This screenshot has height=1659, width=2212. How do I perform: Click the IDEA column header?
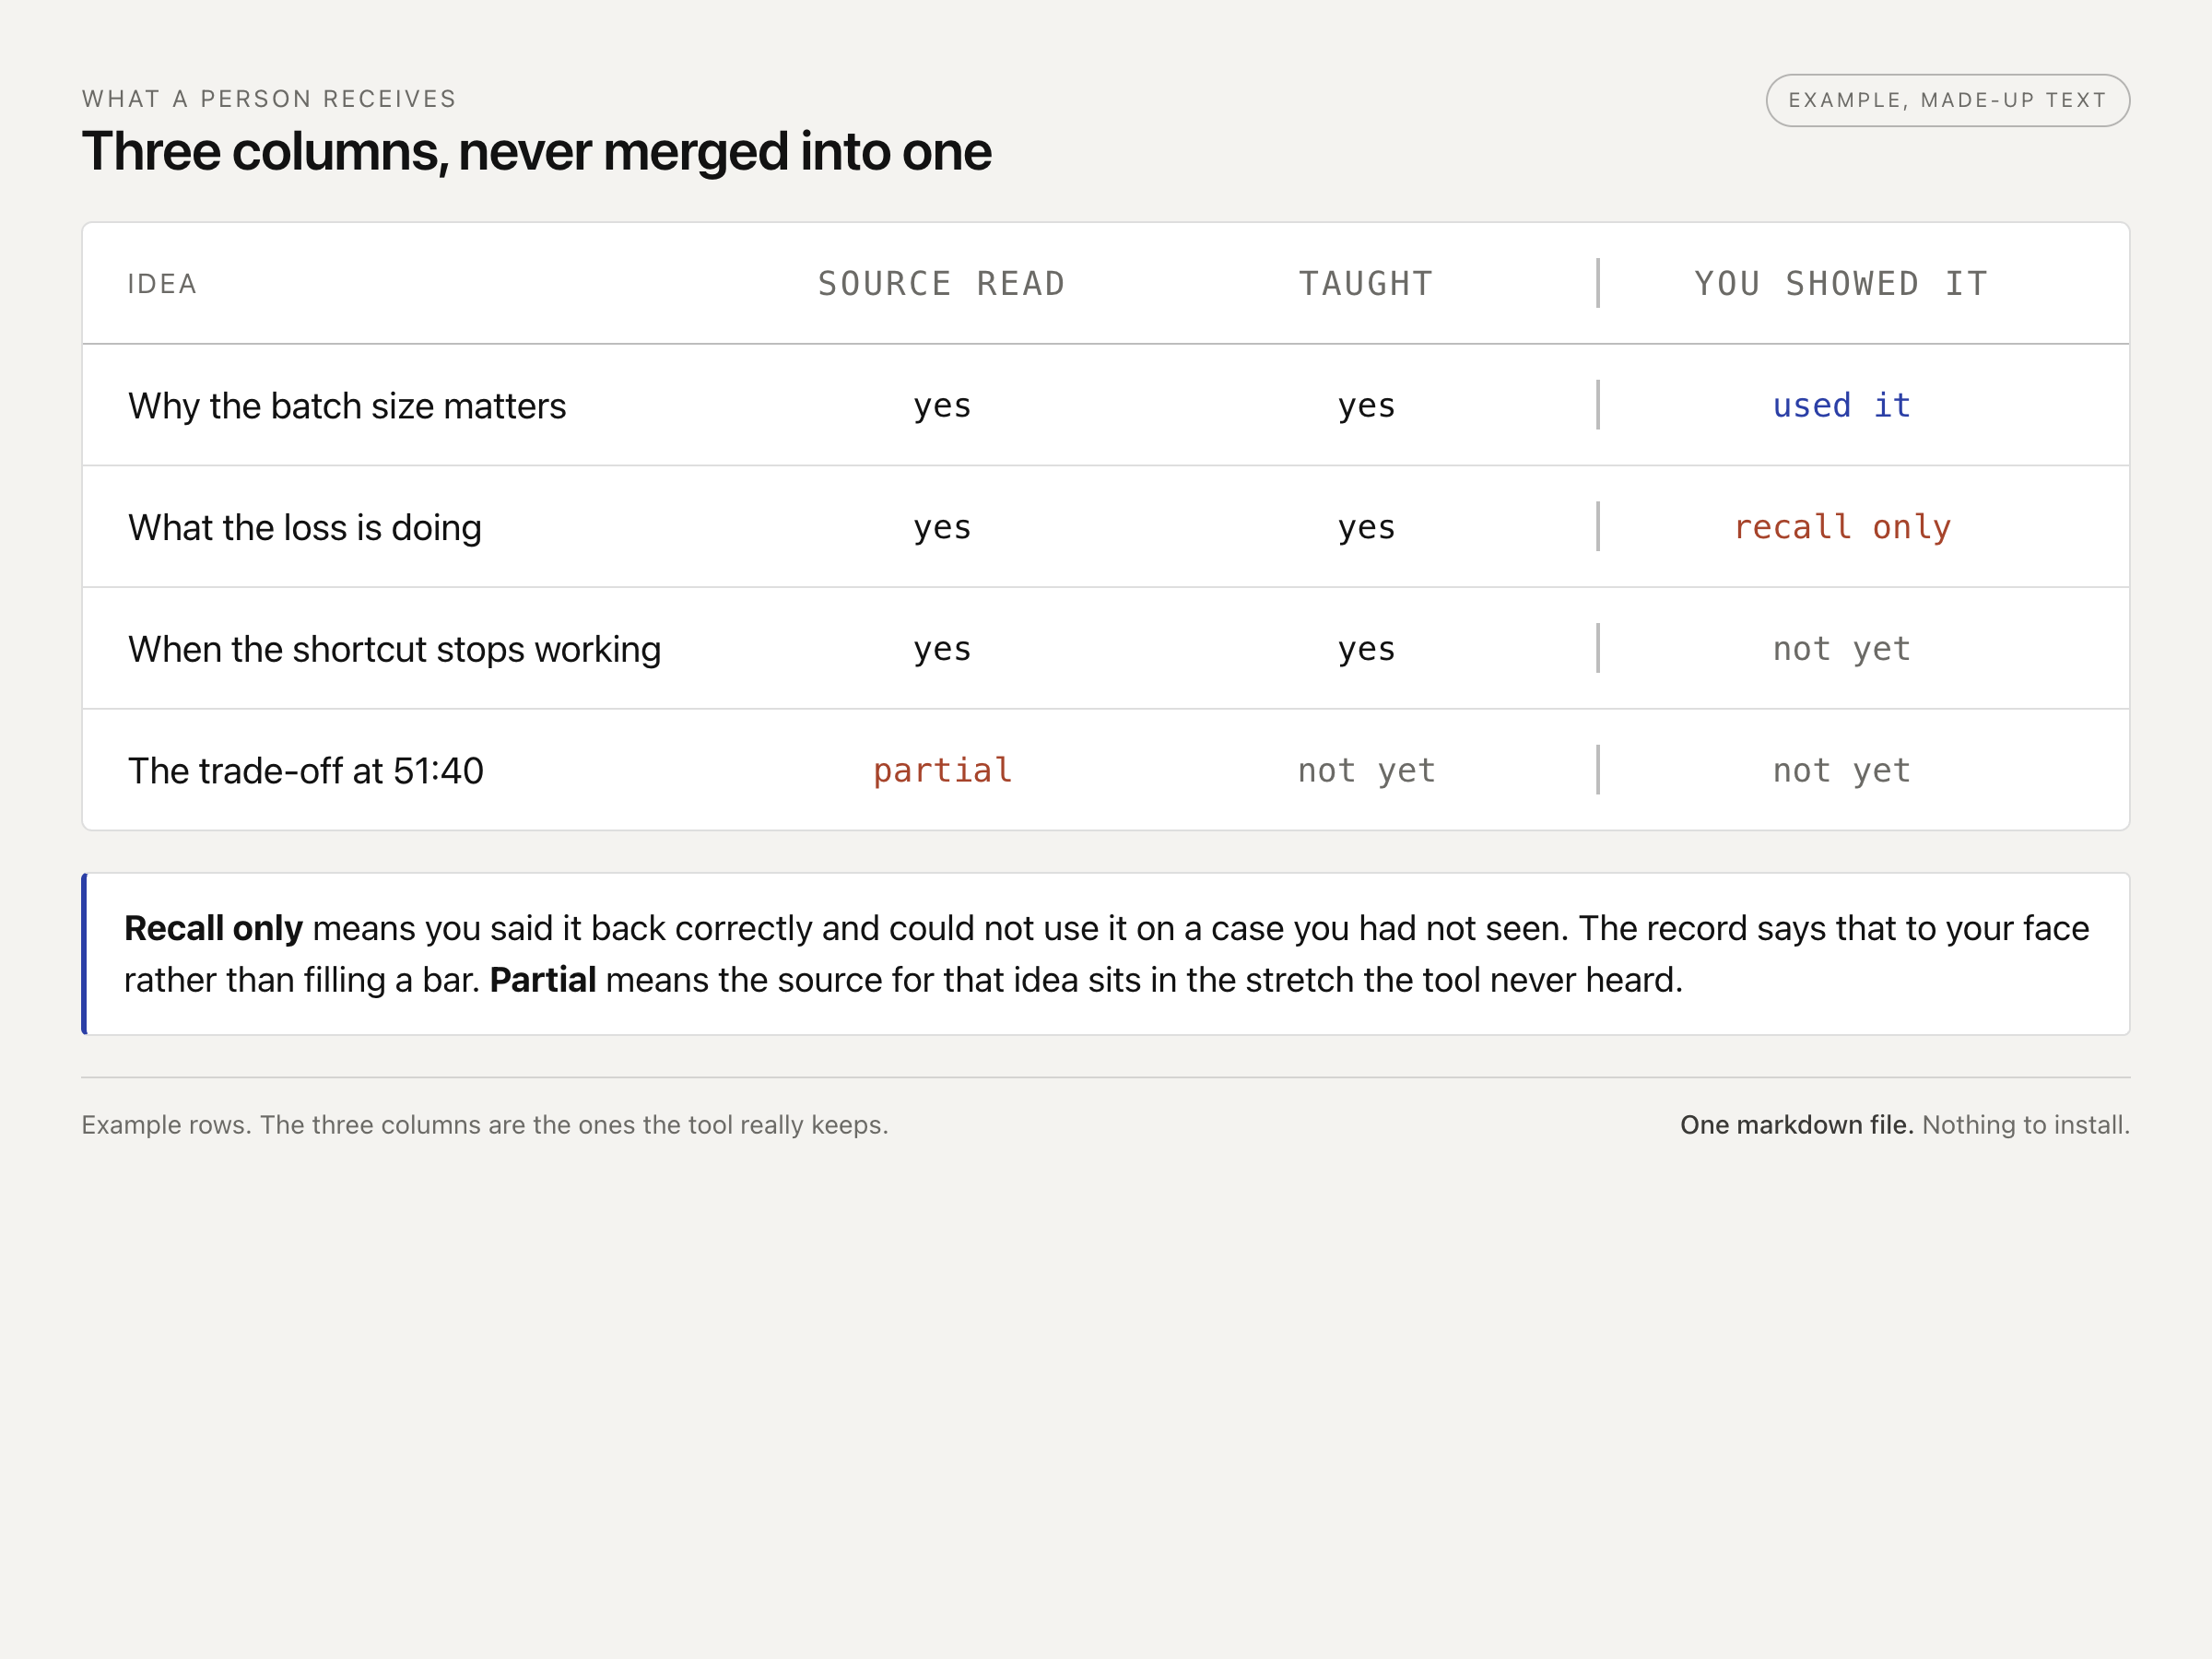(162, 284)
